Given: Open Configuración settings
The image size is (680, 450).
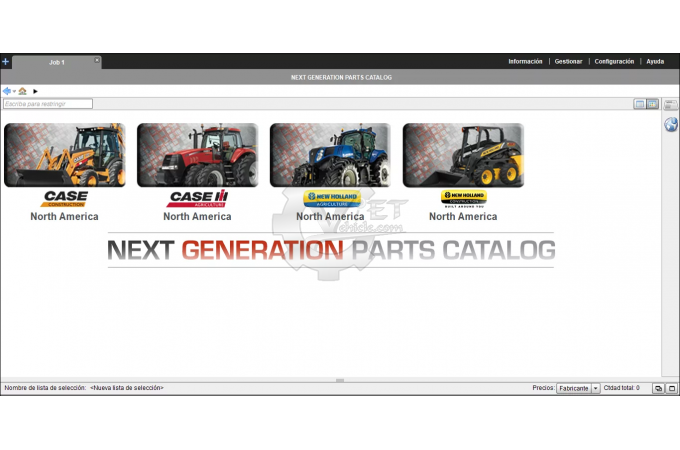Looking at the screenshot, I should [x=614, y=62].
